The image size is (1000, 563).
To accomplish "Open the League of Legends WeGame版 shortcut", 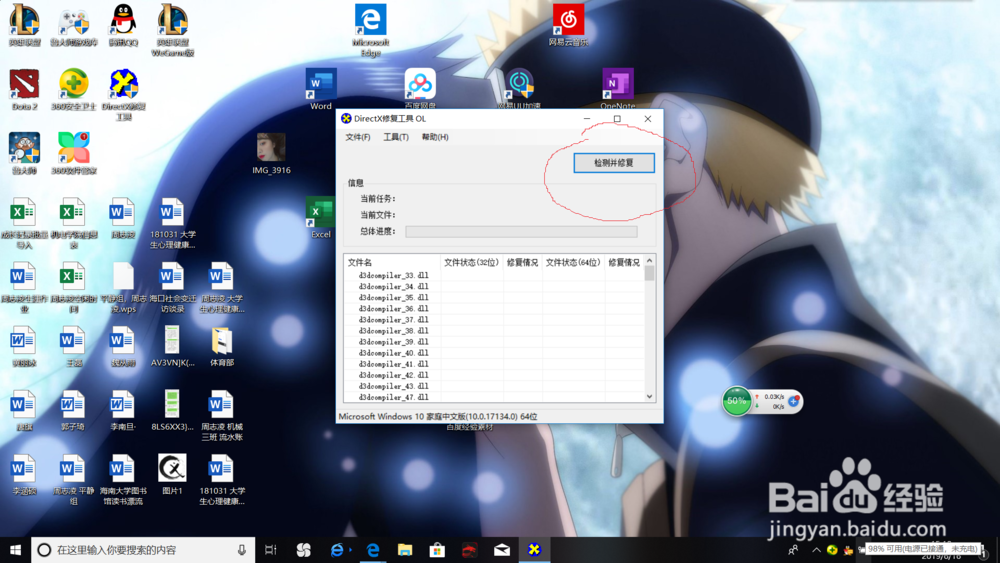I will coord(172,30).
